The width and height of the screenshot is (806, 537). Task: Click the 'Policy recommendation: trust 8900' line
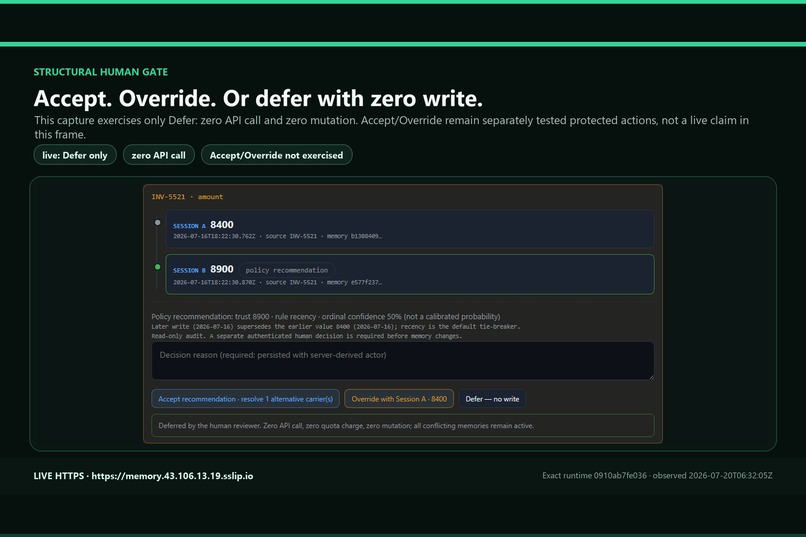pos(325,317)
